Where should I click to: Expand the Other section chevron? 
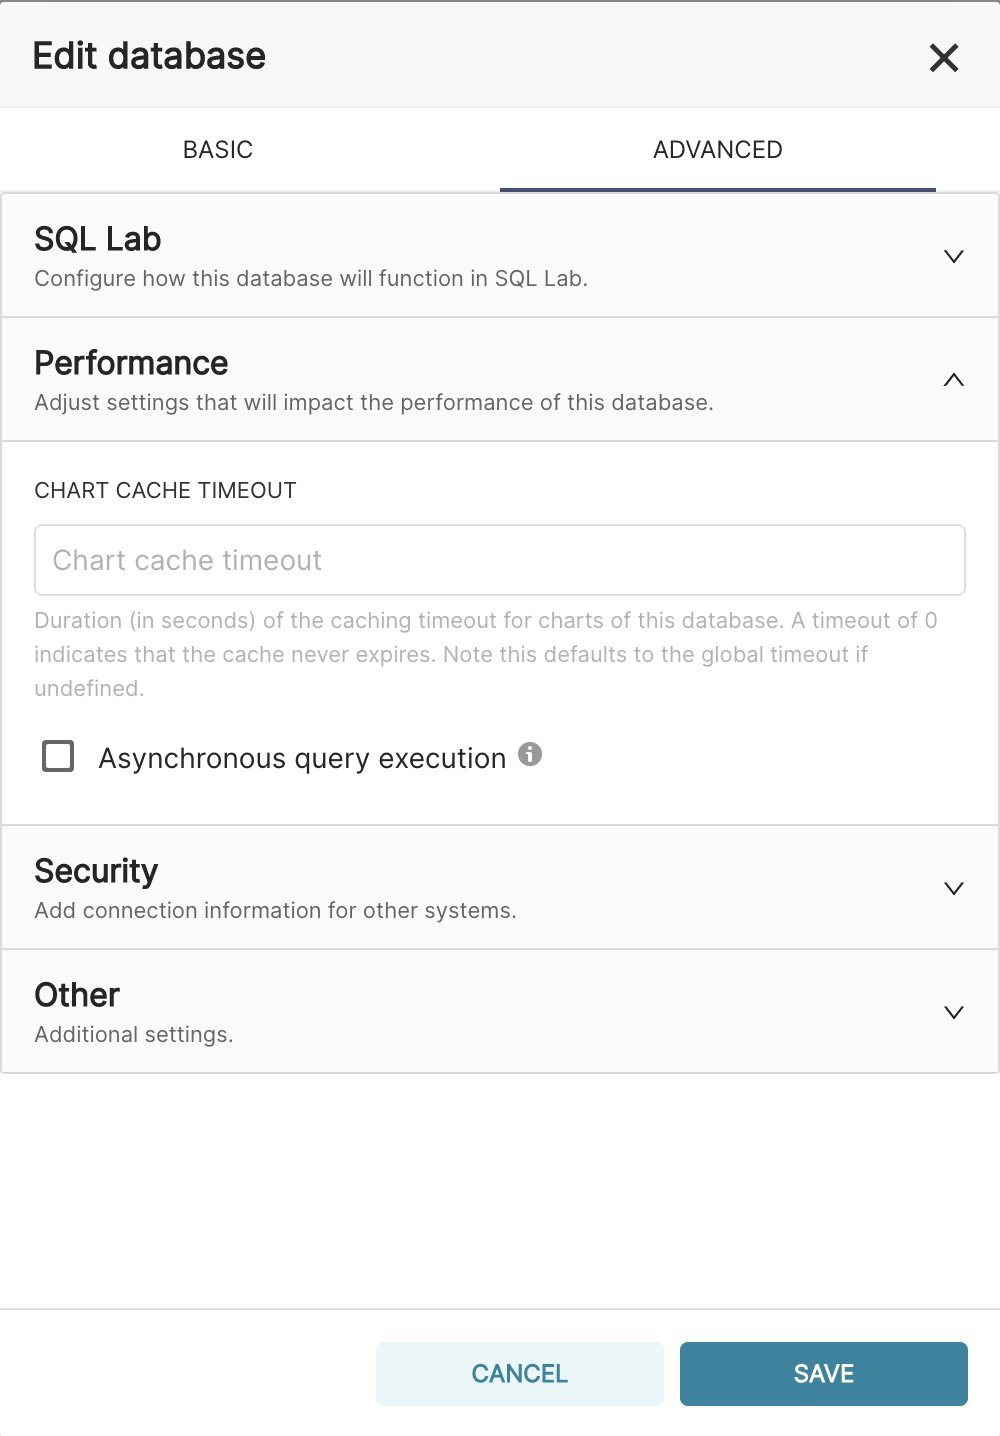click(x=953, y=1012)
